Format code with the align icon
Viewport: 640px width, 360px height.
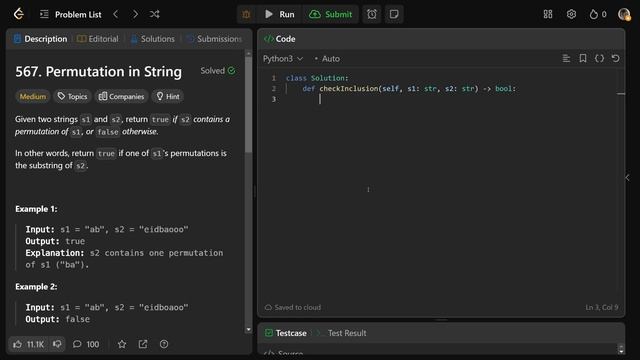coord(566,58)
